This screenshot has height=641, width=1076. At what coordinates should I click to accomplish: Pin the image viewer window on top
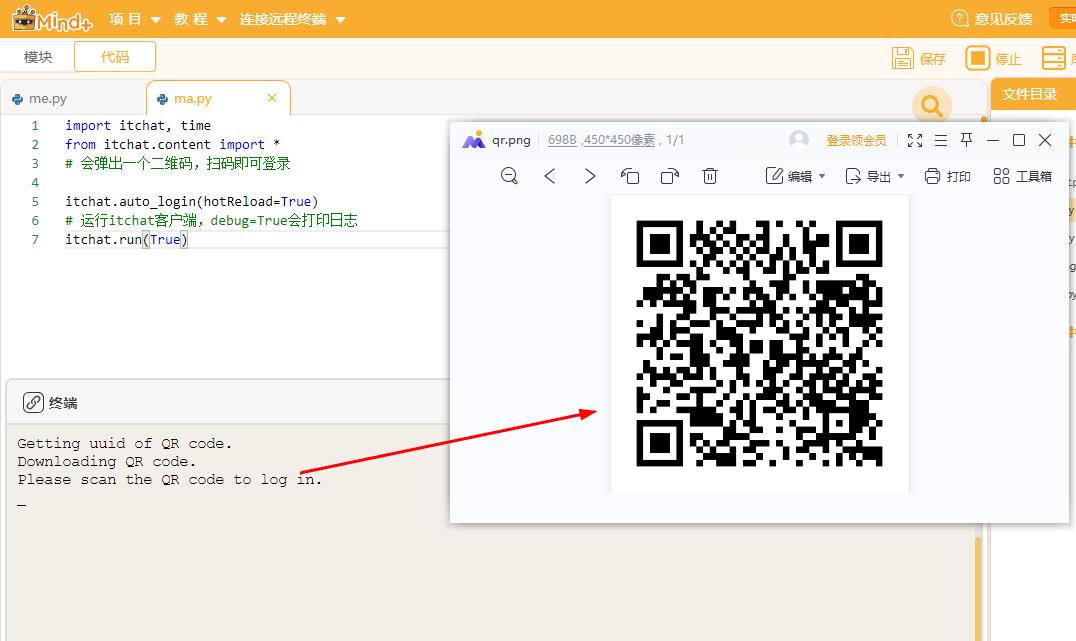[966, 140]
